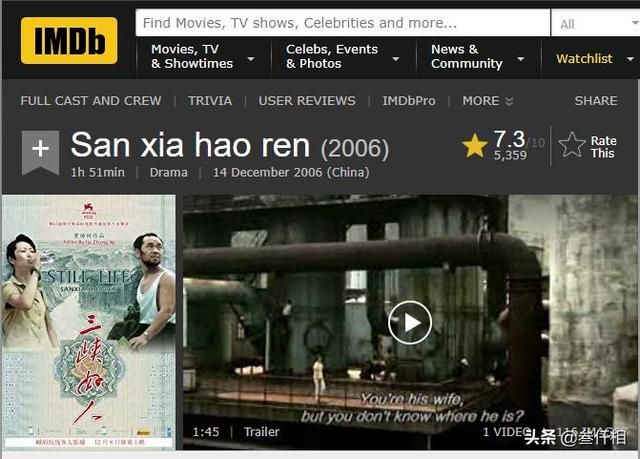This screenshot has width=640, height=459.
Task: Expand the MORE chevron menu
Action: click(x=488, y=101)
